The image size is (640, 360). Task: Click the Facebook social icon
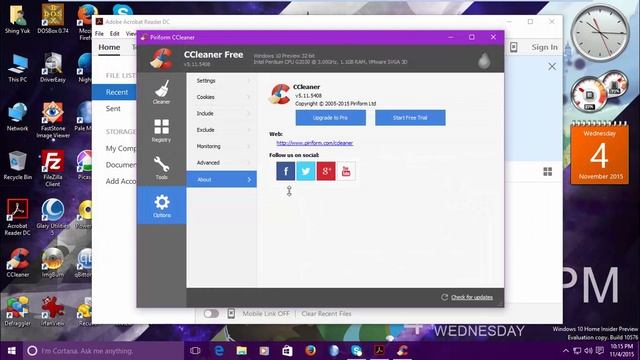(286, 171)
